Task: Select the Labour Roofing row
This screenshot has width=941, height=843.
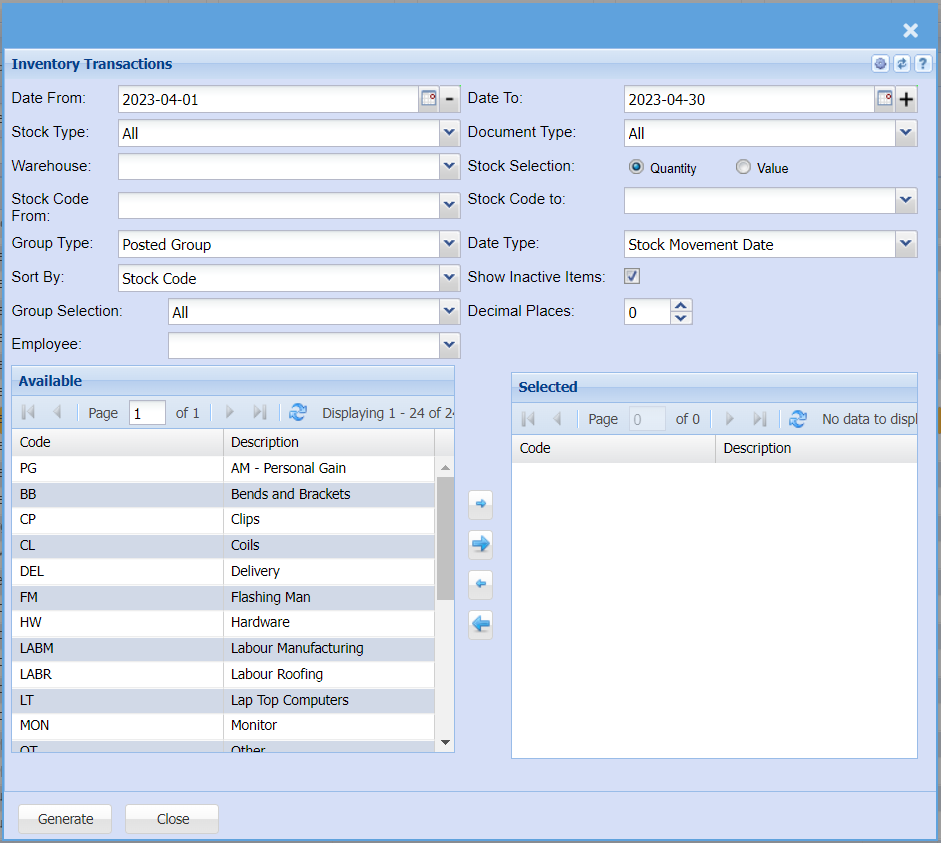Action: [222, 674]
